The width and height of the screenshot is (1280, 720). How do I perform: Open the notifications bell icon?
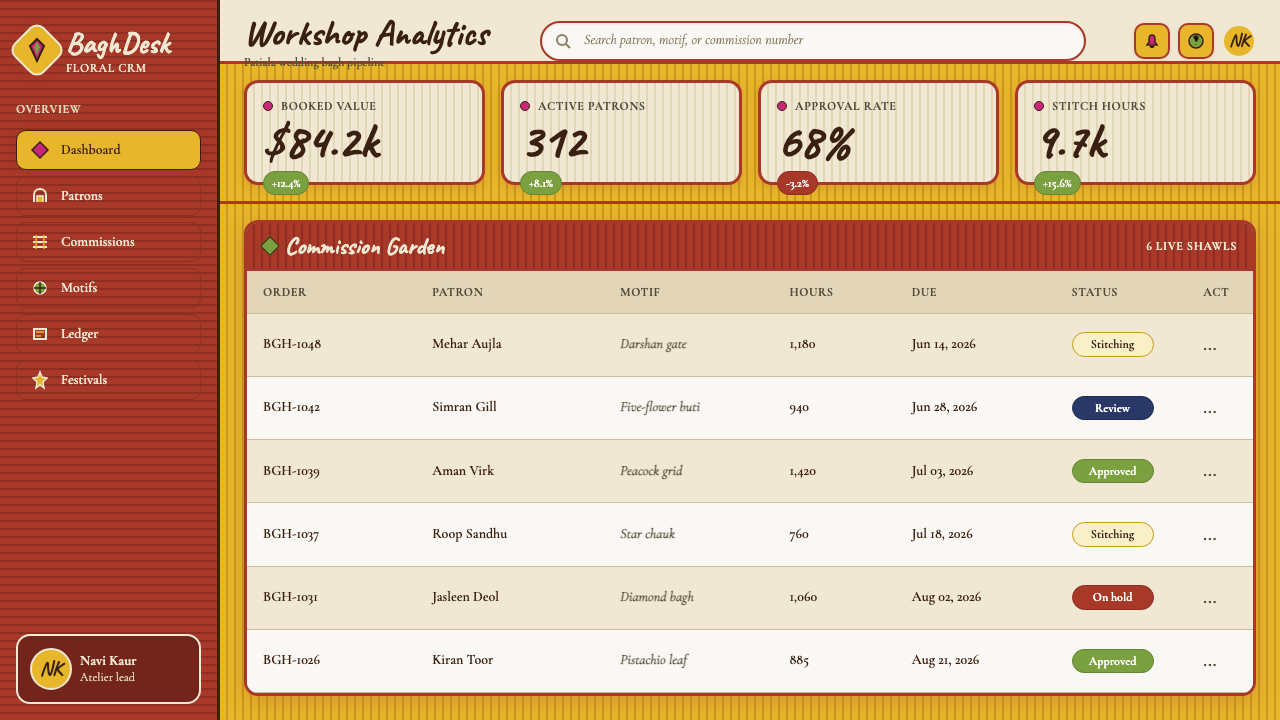tap(1152, 41)
